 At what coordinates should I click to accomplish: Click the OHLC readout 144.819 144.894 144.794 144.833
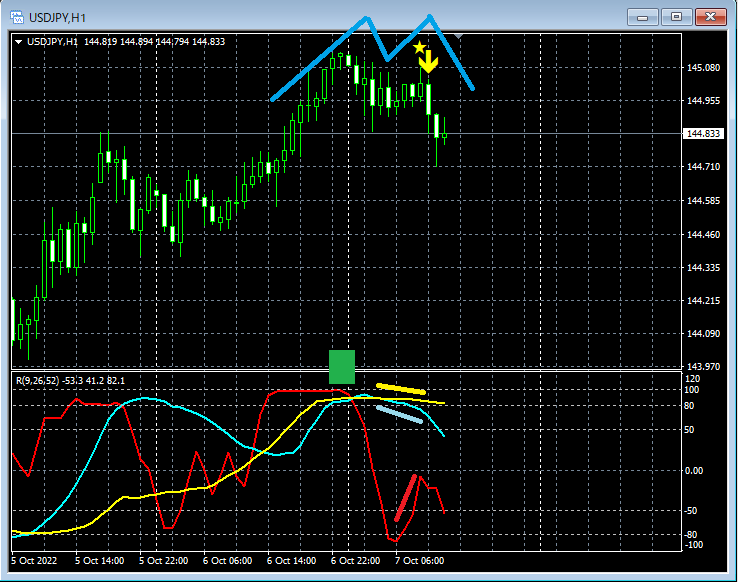click(155, 41)
